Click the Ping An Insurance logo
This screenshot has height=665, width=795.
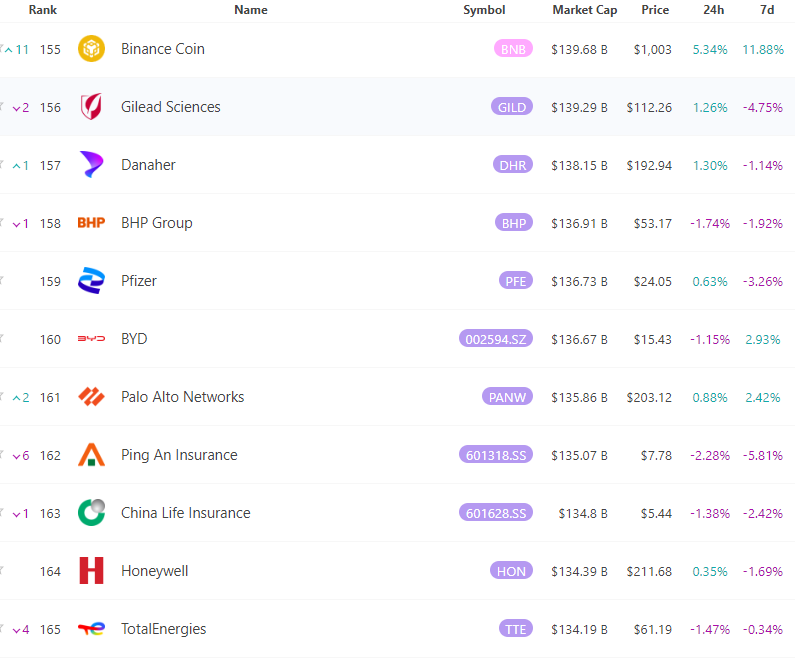tap(91, 455)
